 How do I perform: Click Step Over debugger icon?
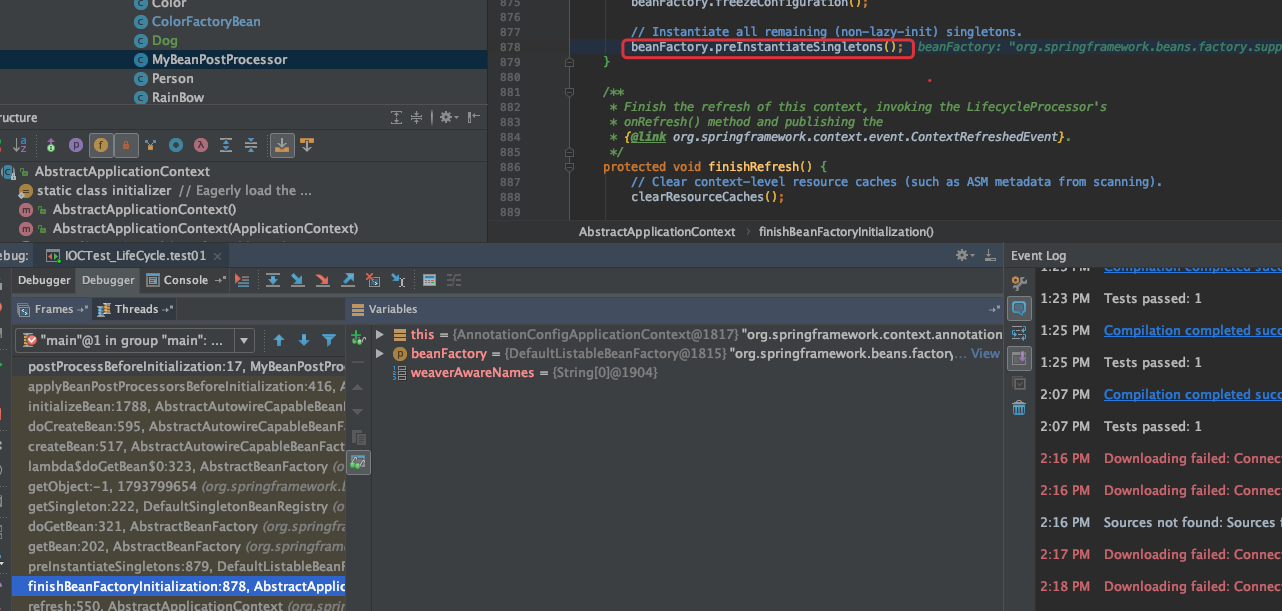(x=272, y=280)
